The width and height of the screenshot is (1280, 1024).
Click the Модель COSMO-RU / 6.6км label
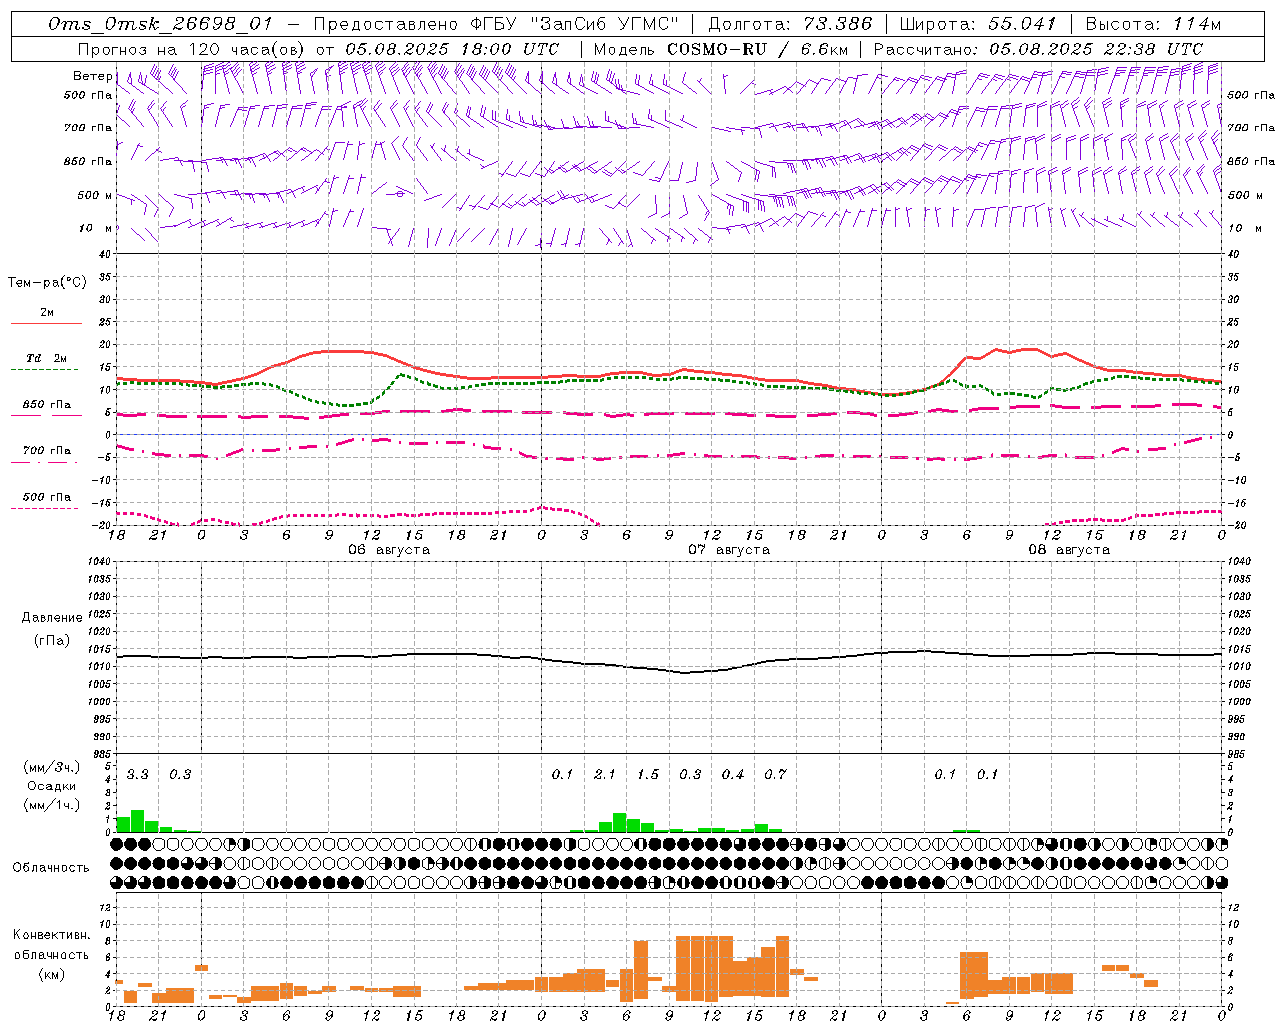coord(721,49)
